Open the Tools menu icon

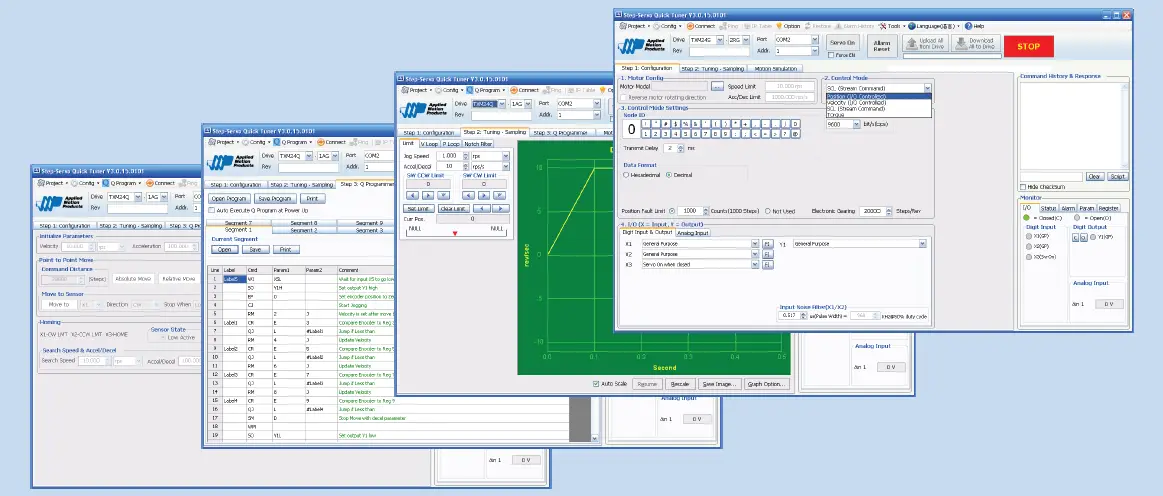coord(890,26)
